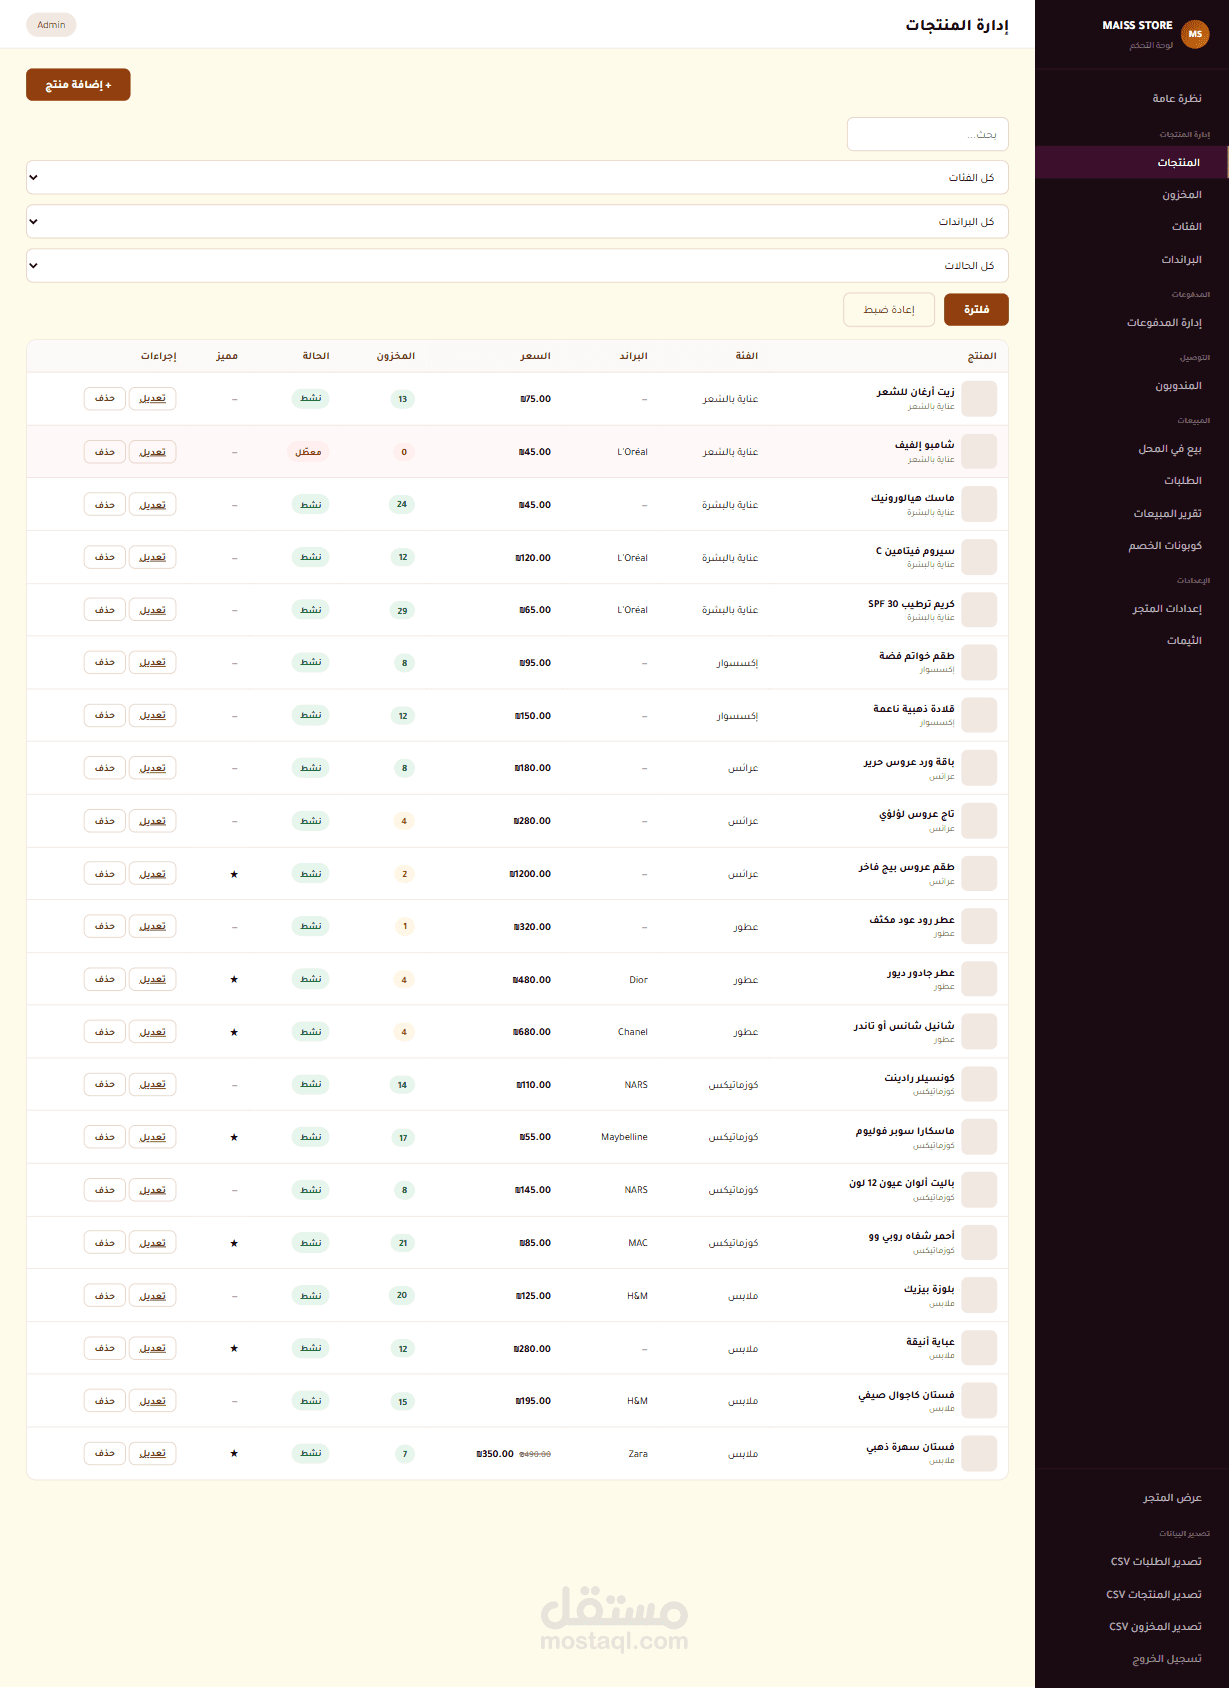
Task: Click featured star on ماسكارا سوبر فوليوم row
Action: point(234,1137)
